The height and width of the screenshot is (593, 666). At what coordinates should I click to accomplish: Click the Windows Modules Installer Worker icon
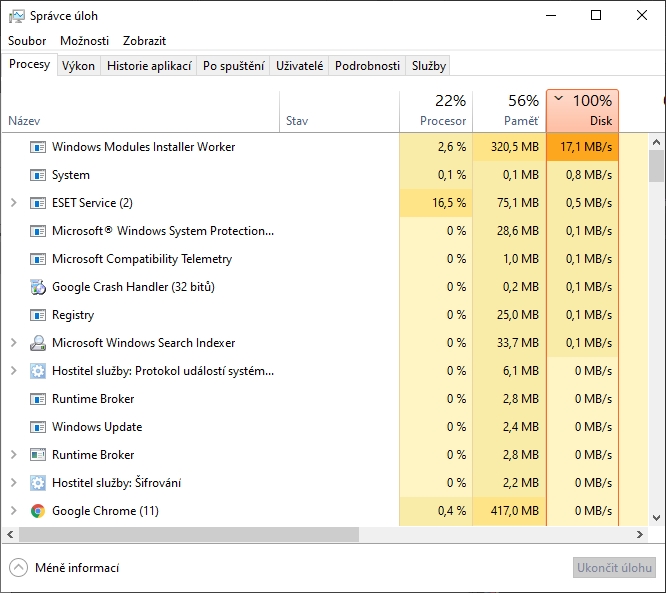pyautogui.click(x=38, y=147)
